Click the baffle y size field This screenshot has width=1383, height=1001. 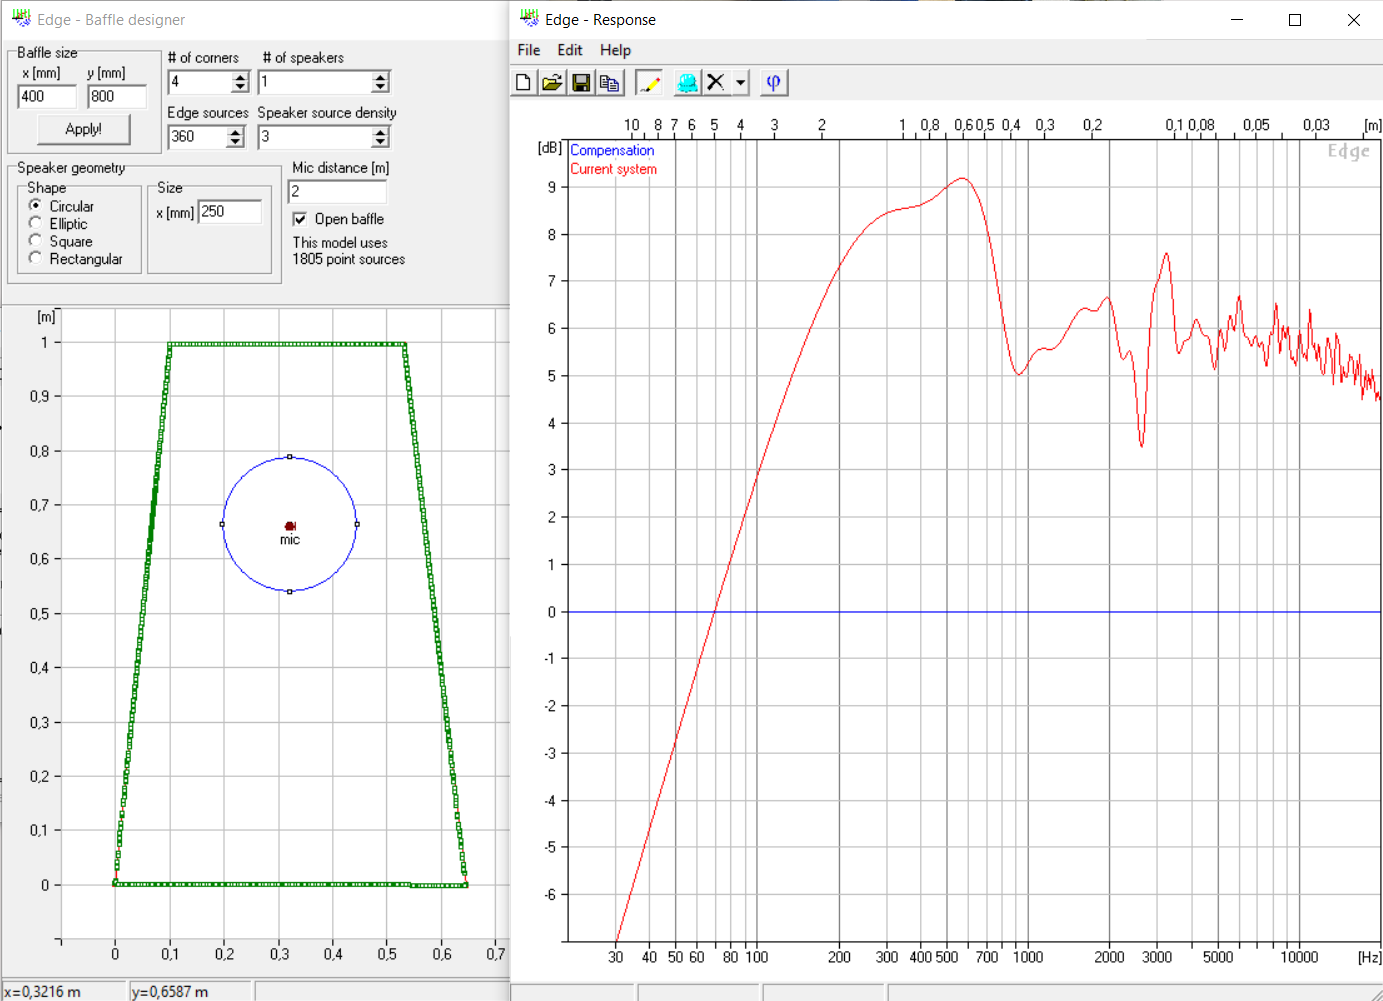point(117,96)
